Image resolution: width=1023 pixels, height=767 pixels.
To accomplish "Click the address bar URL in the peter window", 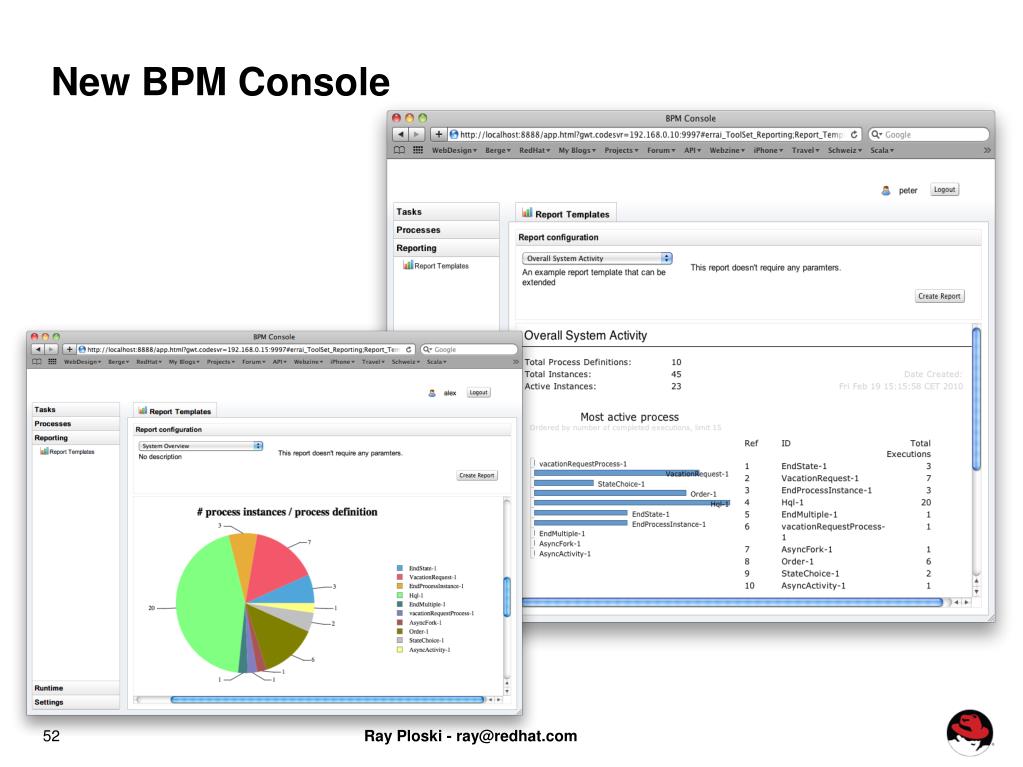I will point(650,134).
